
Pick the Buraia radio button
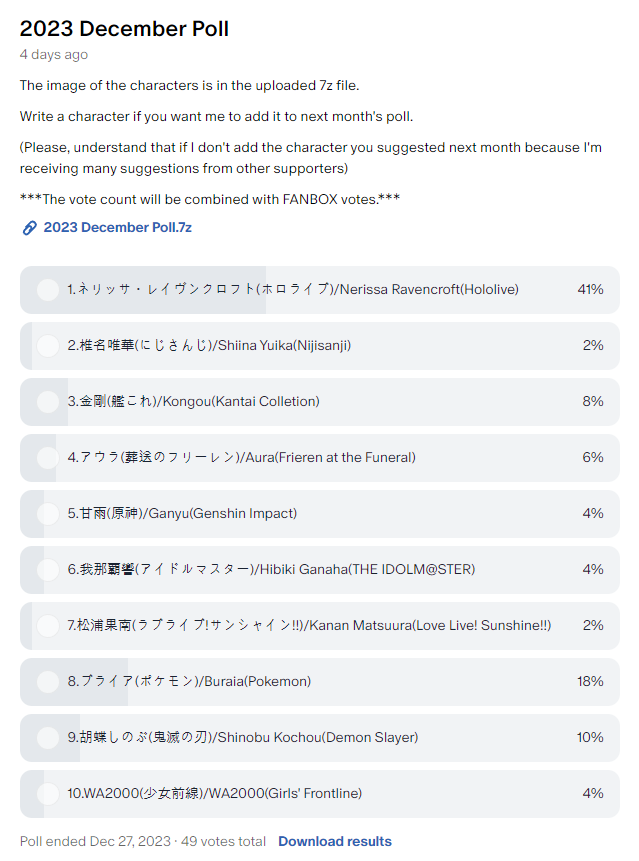coord(47,682)
